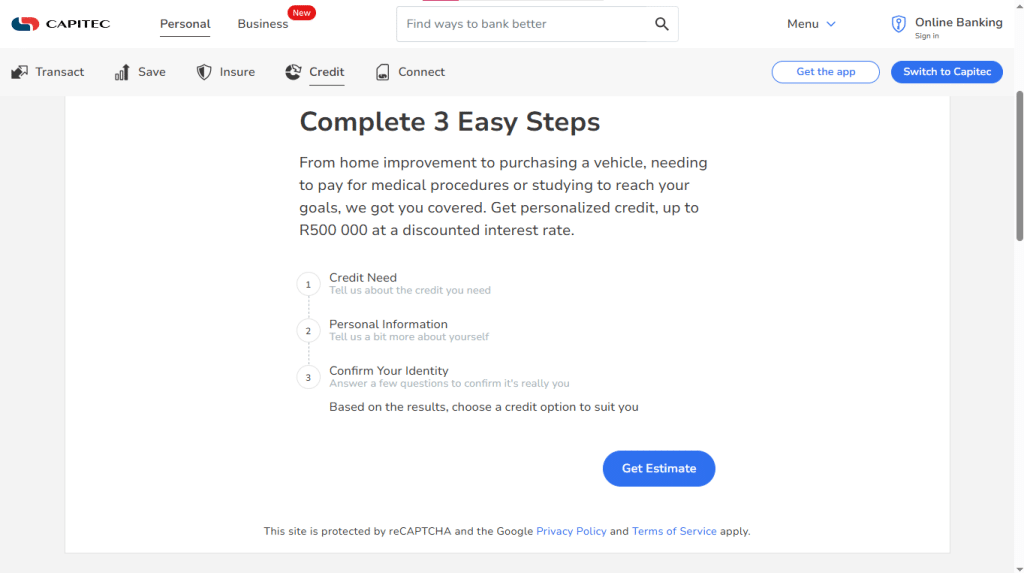
Task: Click the Insure shield icon
Action: pos(204,72)
